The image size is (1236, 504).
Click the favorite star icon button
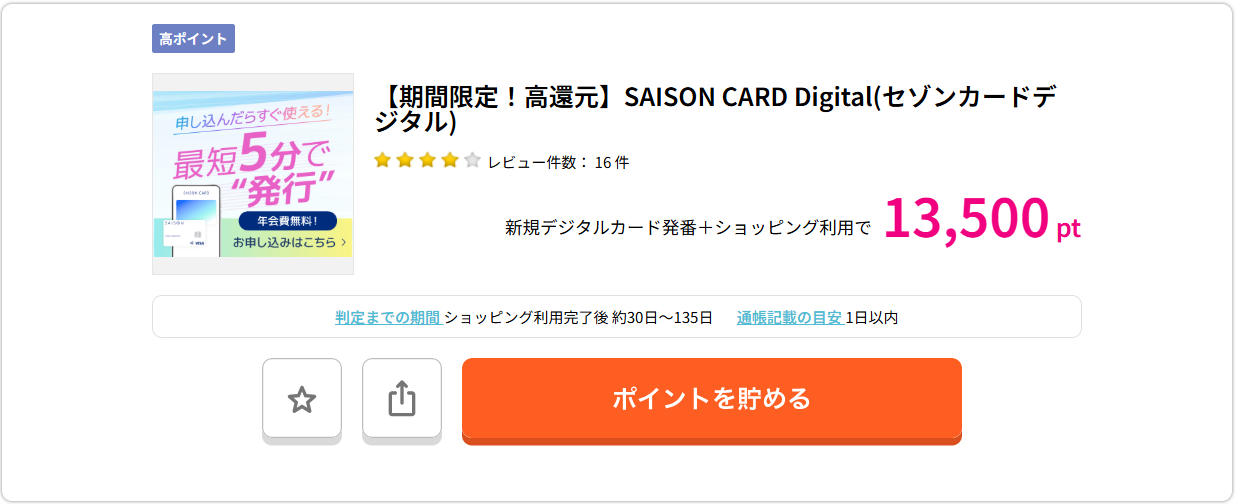click(x=302, y=399)
